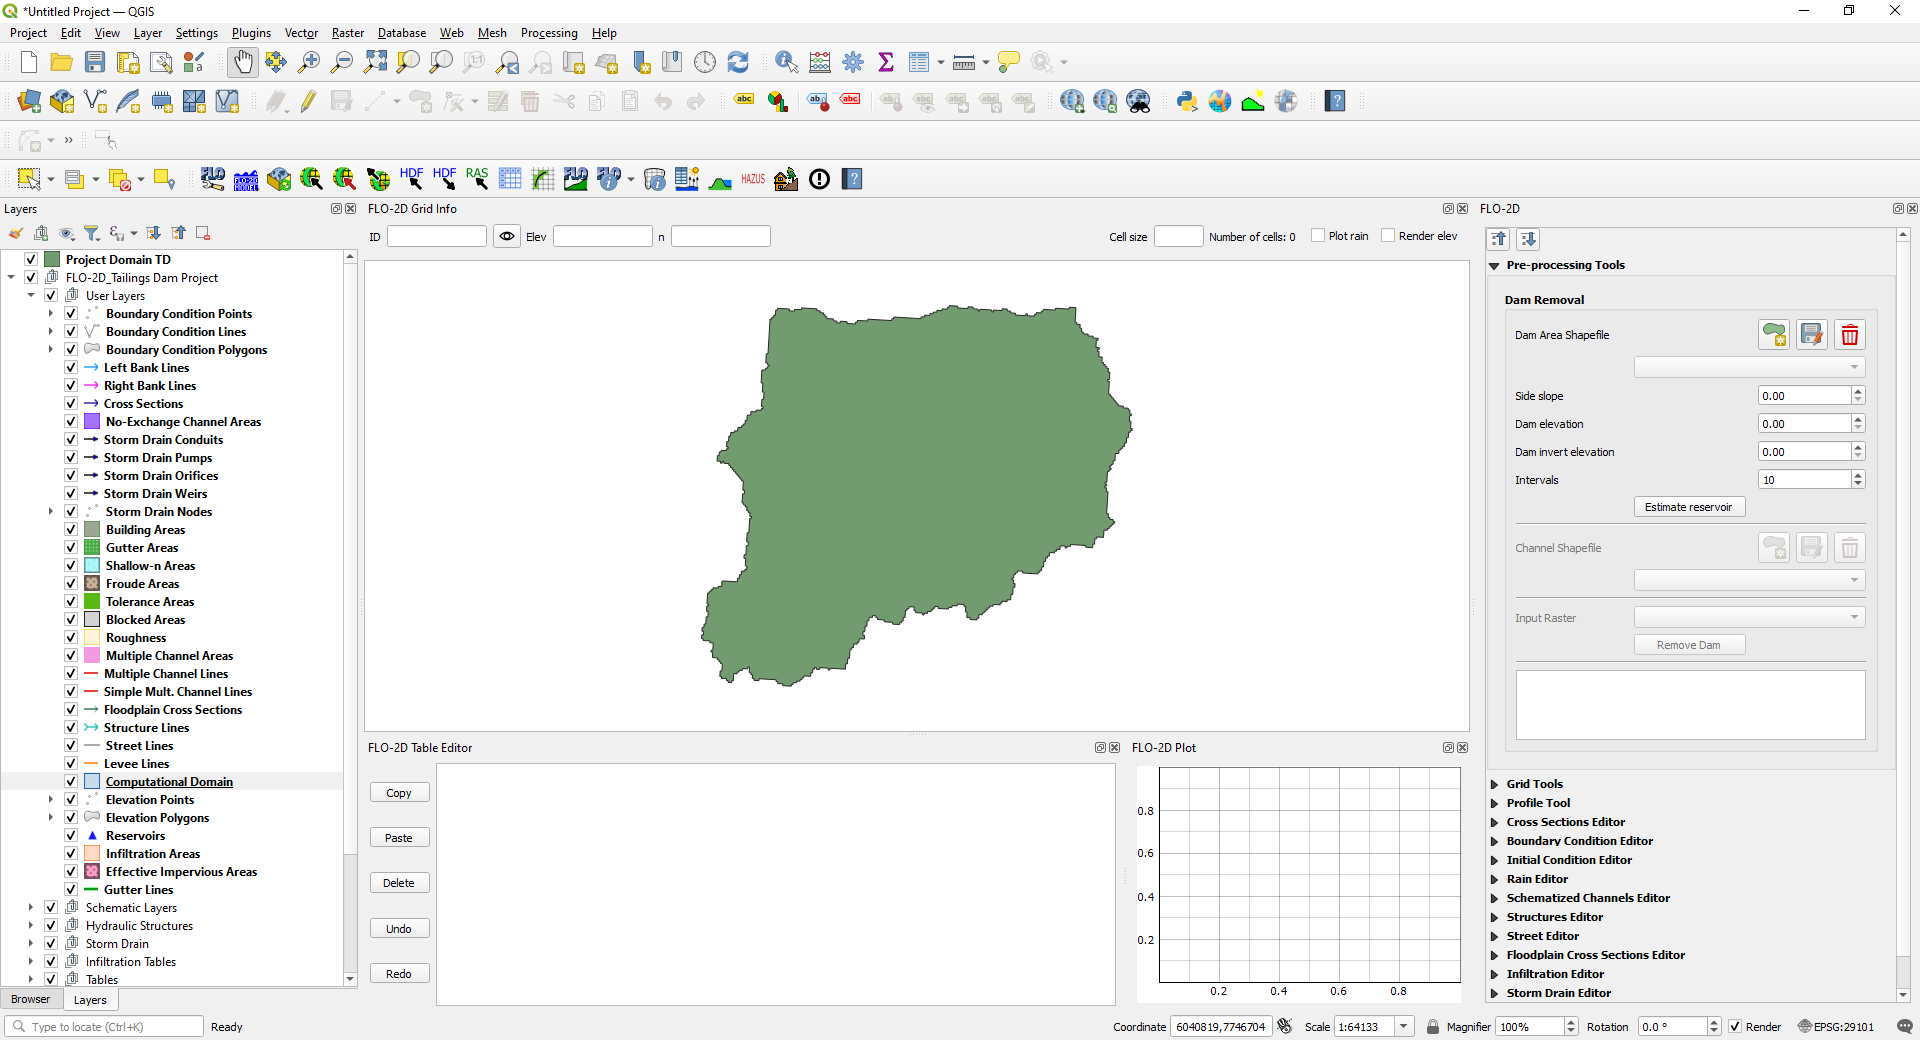Open the Processing menu
The height and width of the screenshot is (1040, 1920).
tap(548, 33)
